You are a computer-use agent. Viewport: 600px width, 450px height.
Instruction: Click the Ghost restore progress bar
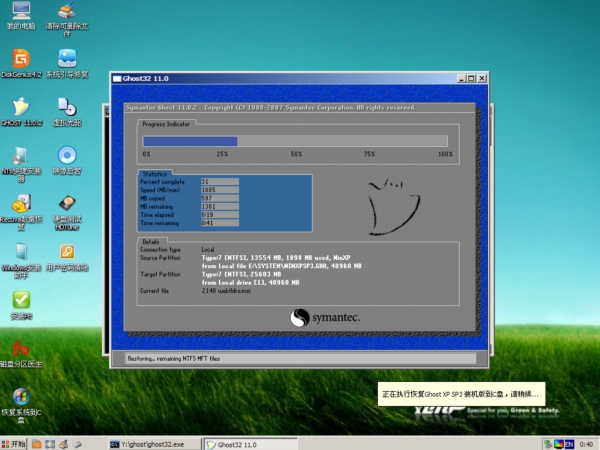[x=295, y=141]
